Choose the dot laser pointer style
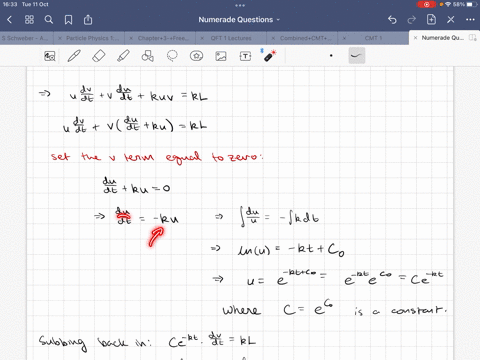Viewport: 480px width, 360px height. click(331, 56)
